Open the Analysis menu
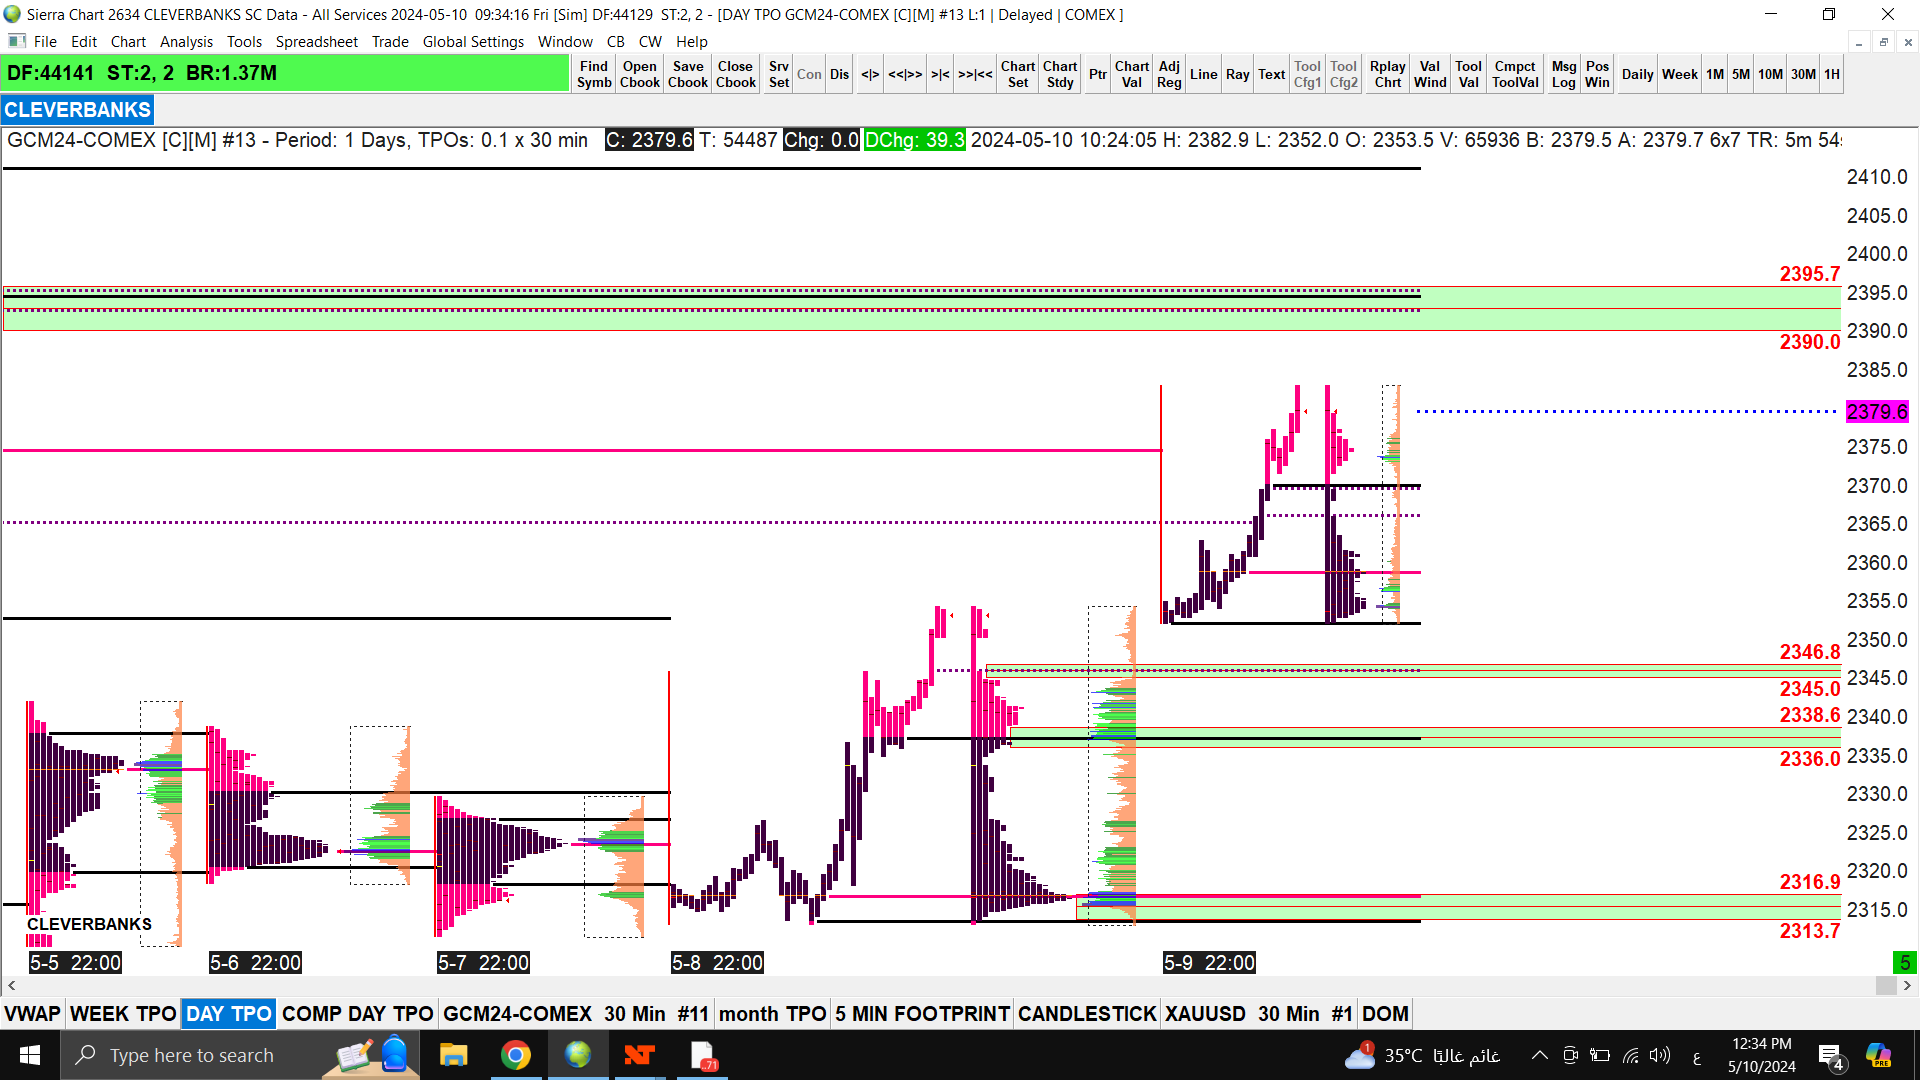 pyautogui.click(x=186, y=42)
